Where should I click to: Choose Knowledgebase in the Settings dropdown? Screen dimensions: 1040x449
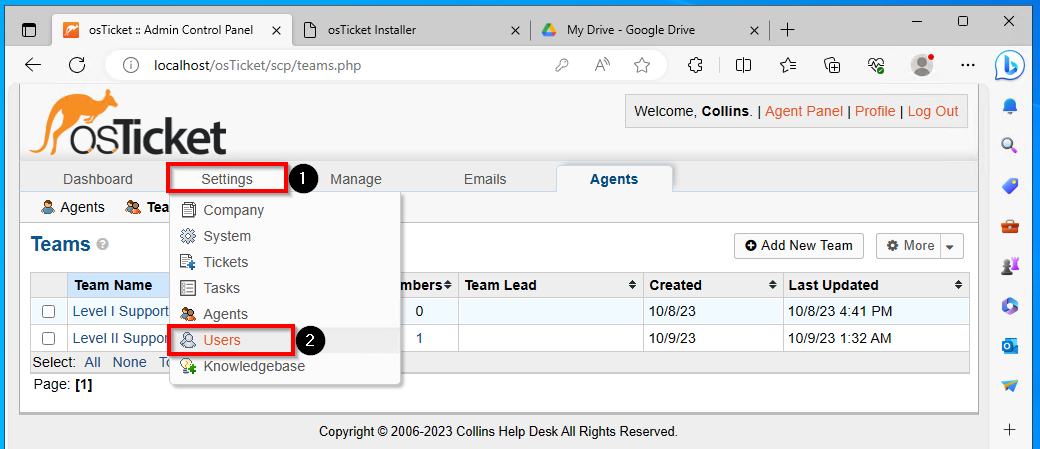coord(254,366)
